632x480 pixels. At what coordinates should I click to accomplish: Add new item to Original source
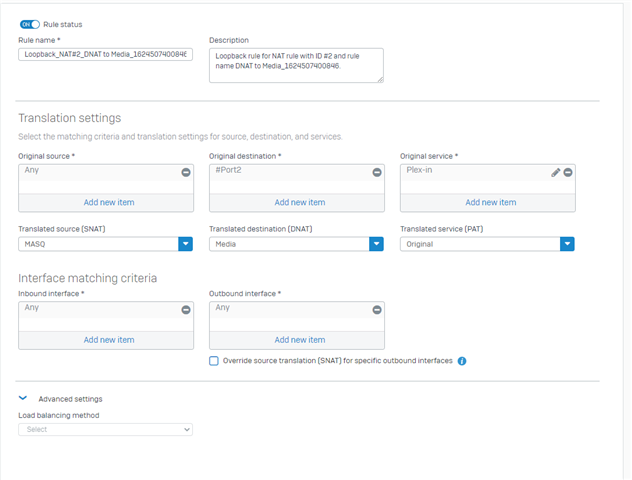109,202
